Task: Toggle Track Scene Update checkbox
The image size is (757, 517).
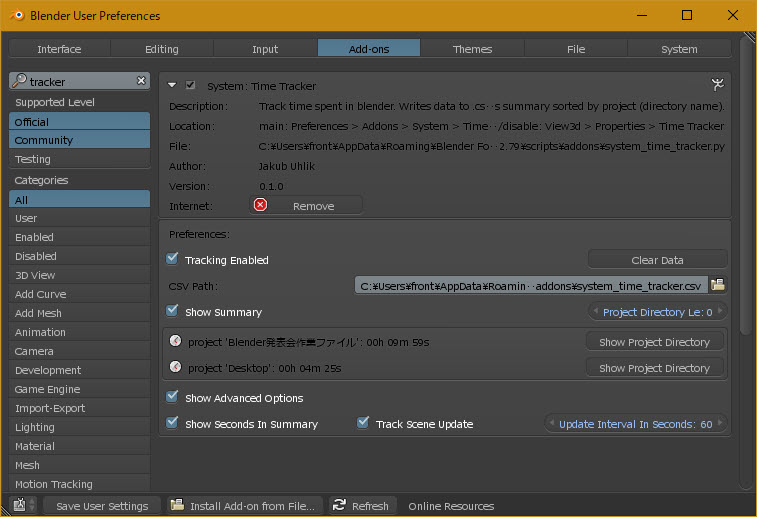Action: tap(363, 423)
